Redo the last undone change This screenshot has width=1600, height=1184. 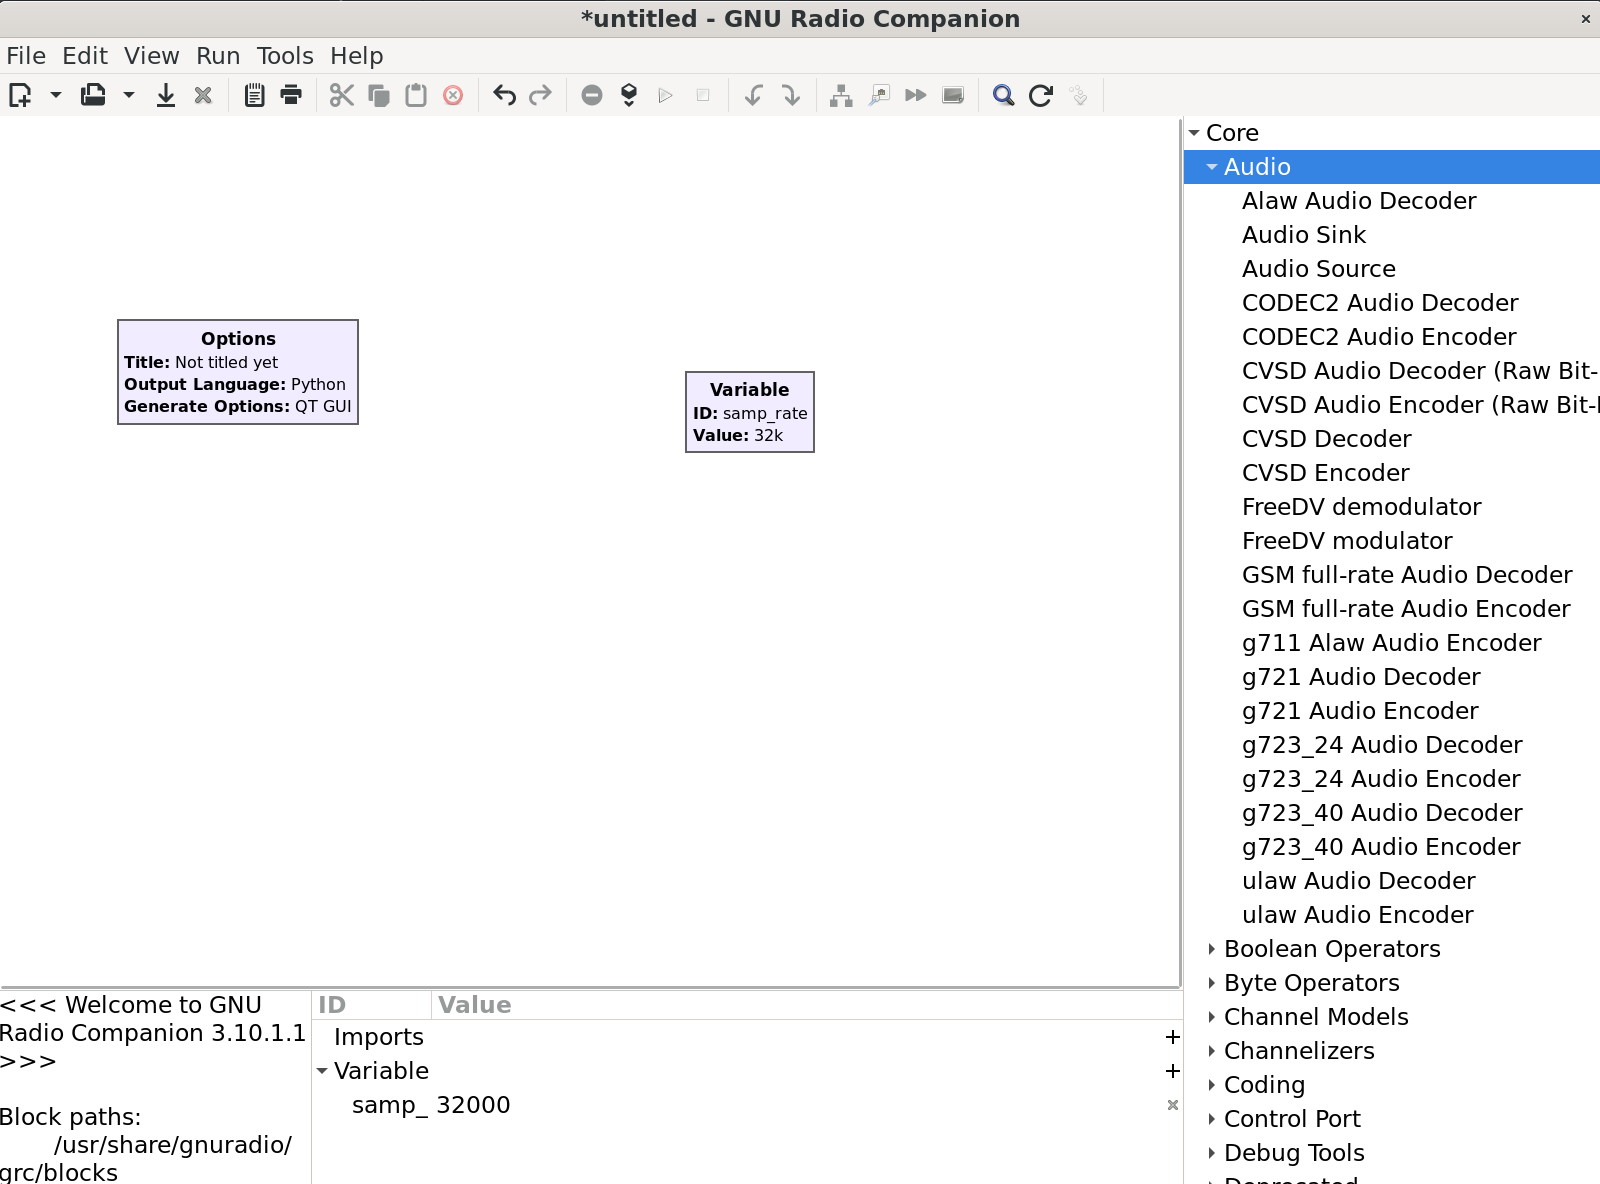[x=541, y=95]
